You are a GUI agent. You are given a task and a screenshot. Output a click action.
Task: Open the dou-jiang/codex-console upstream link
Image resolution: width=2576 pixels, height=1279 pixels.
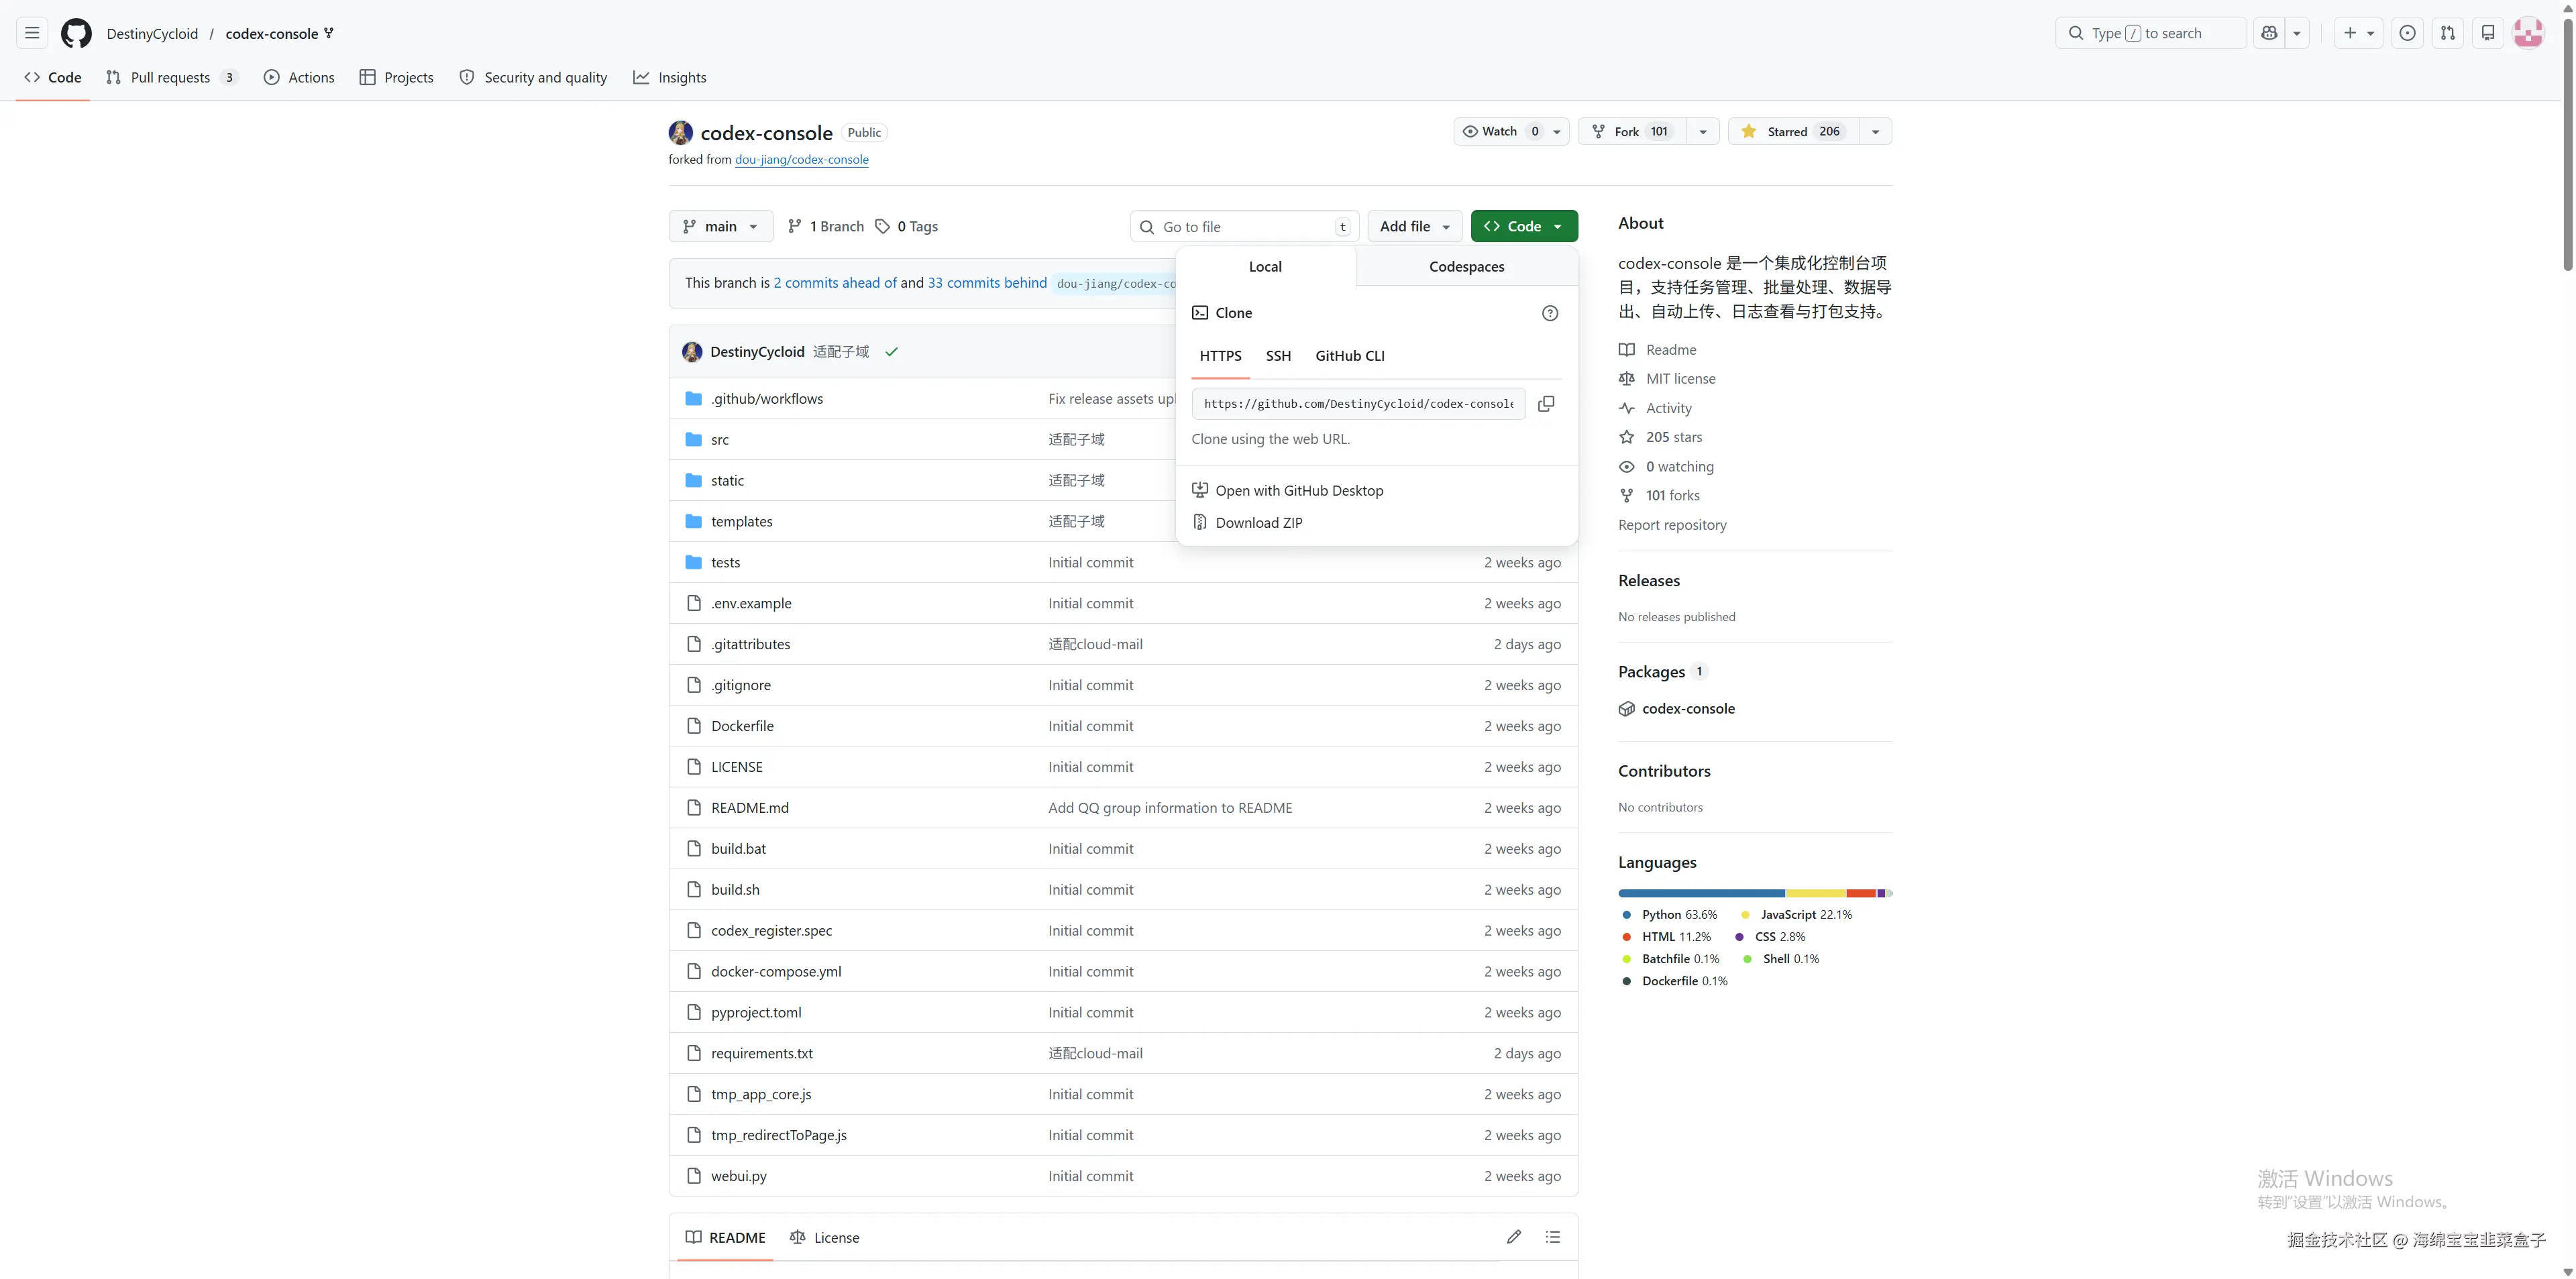(801, 160)
